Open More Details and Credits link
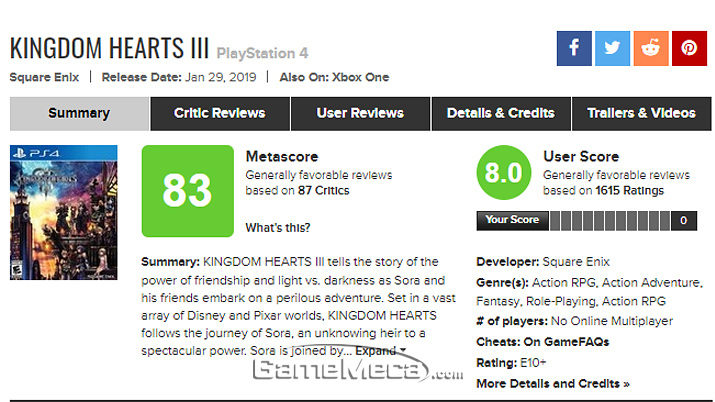The height and width of the screenshot is (402, 715). coord(553,383)
